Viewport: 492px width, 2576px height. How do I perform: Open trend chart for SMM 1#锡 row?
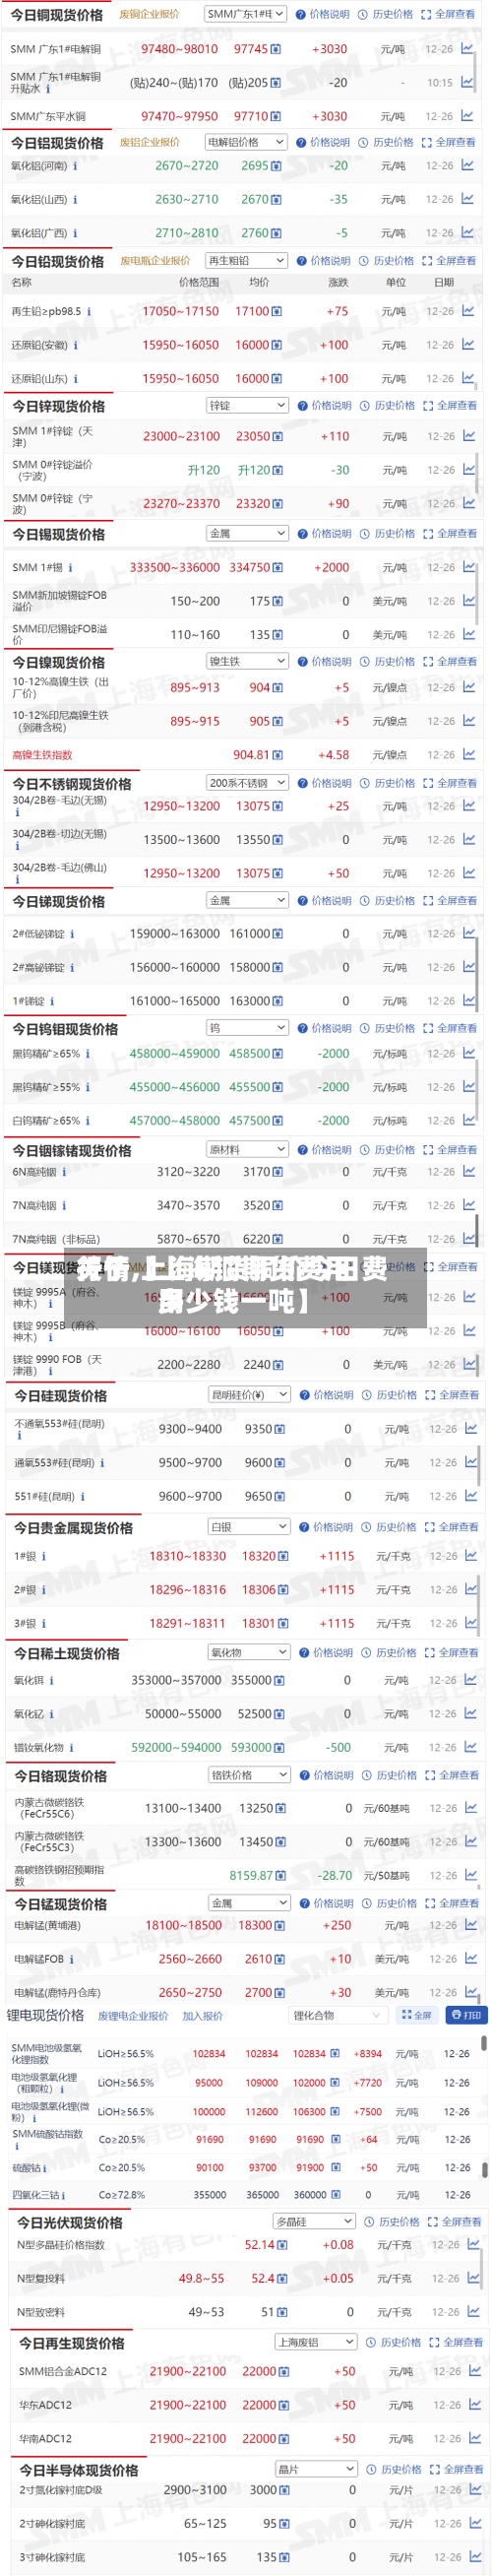click(468, 567)
